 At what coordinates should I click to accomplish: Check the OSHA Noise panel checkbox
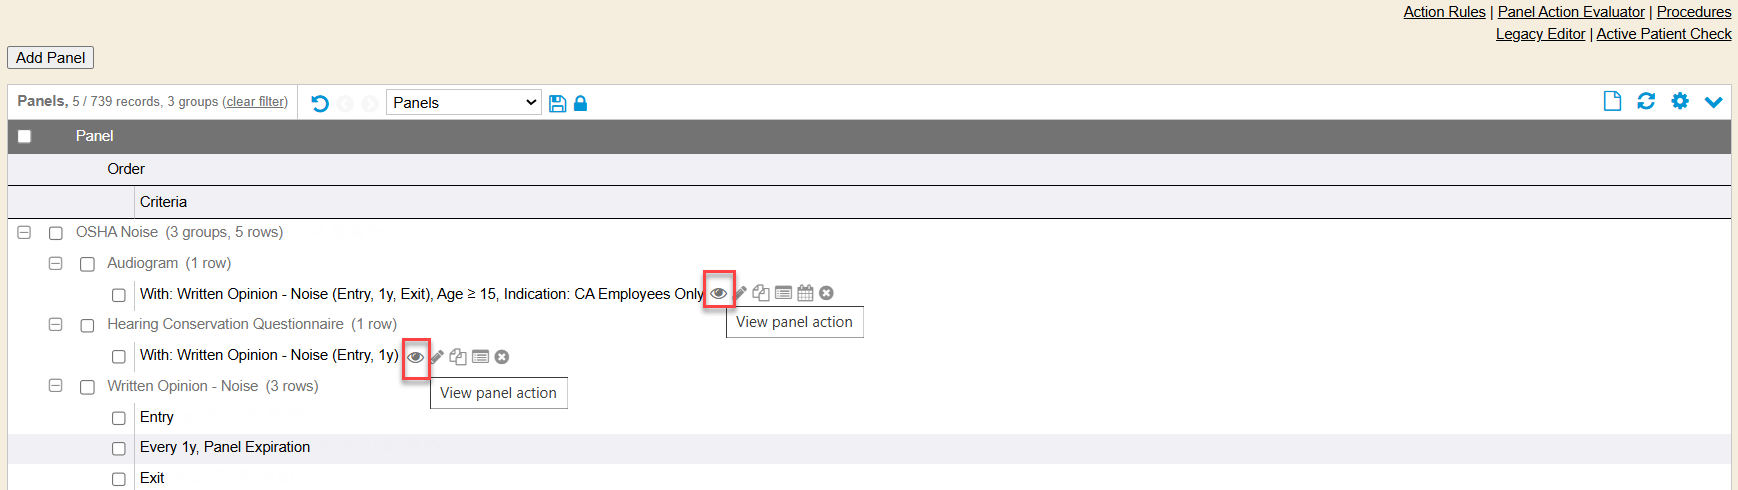click(x=56, y=233)
